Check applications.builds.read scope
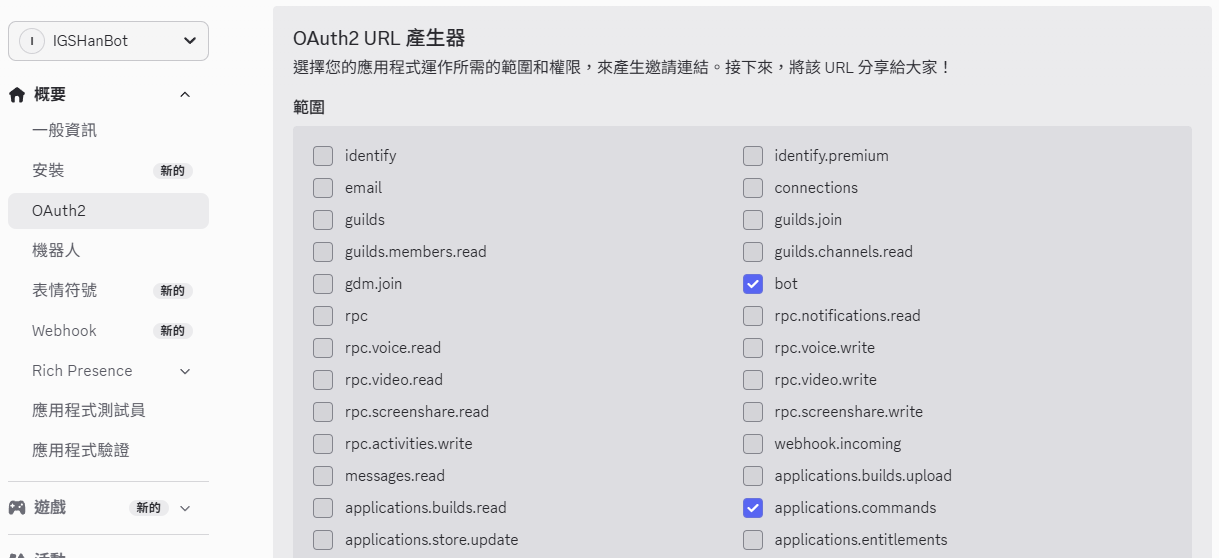The image size is (1219, 558). [x=323, y=508]
